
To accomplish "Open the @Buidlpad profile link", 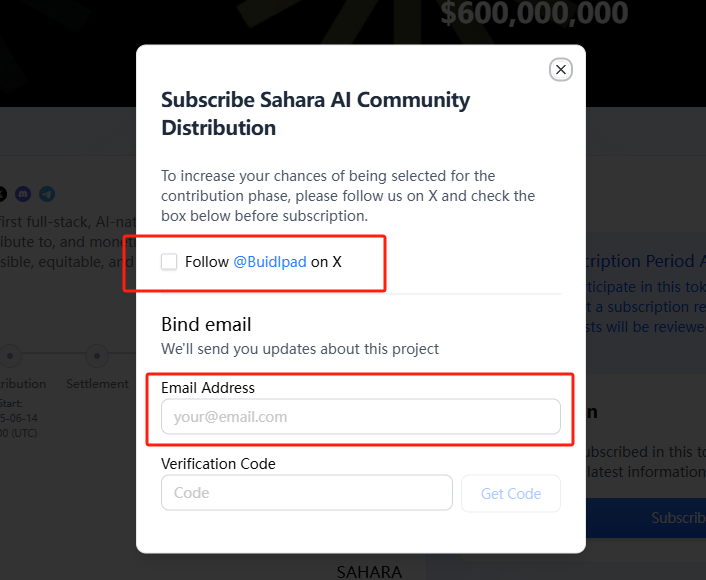I will pos(270,262).
